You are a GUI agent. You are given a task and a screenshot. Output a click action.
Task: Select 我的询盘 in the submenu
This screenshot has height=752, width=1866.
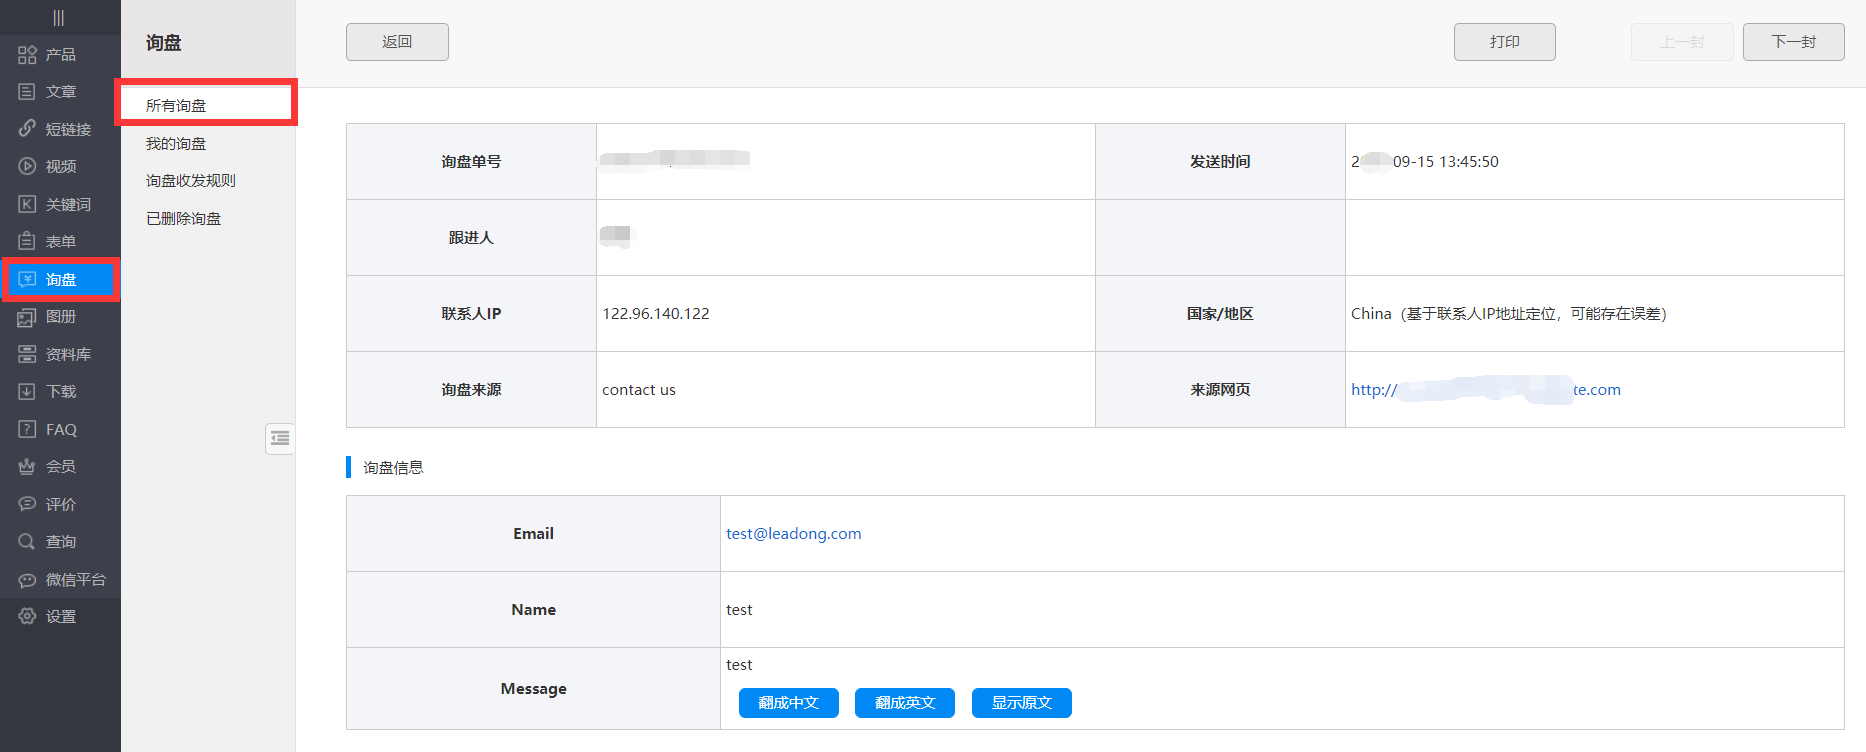[176, 144]
